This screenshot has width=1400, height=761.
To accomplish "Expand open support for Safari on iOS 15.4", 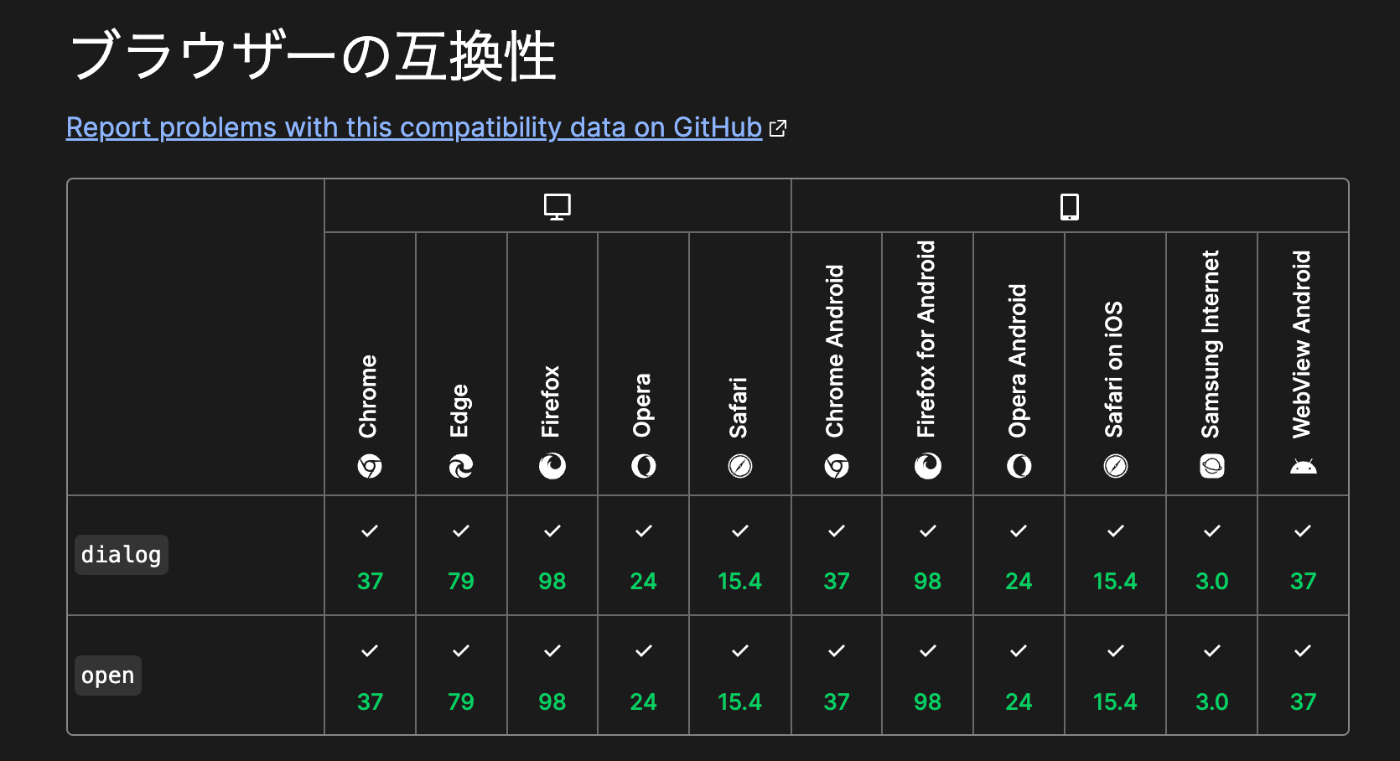I will tap(1115, 675).
